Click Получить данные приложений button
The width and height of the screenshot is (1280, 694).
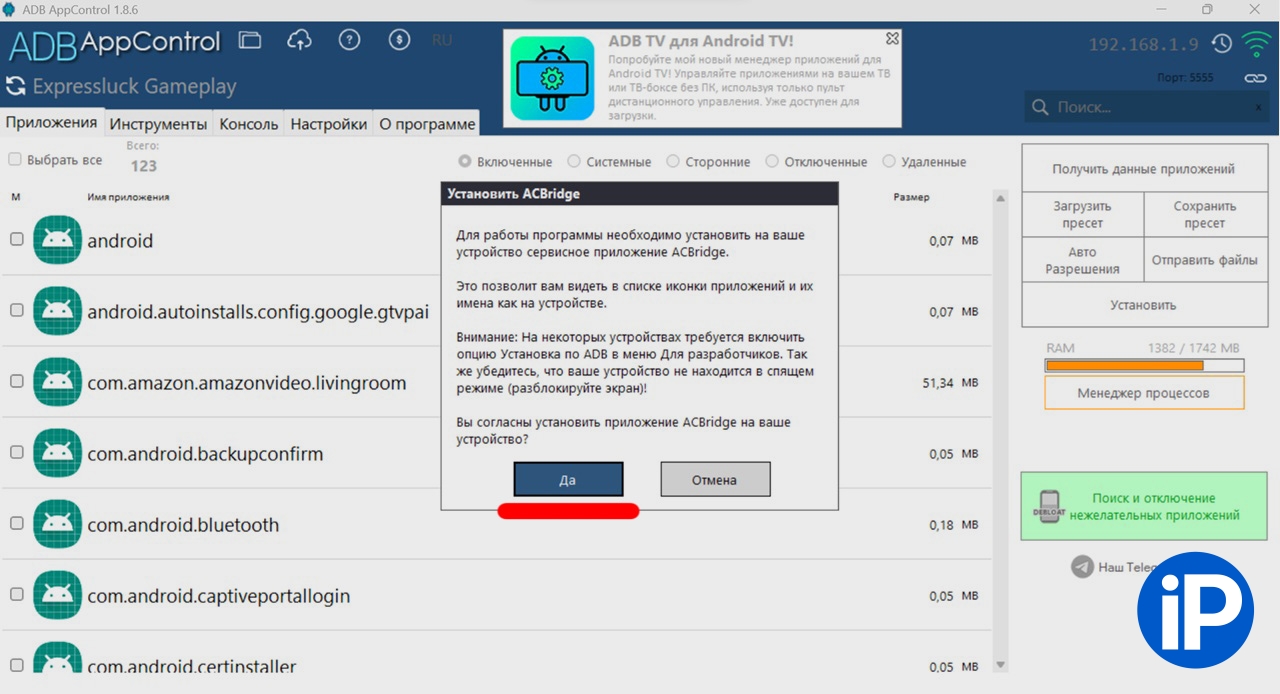coord(1143,169)
